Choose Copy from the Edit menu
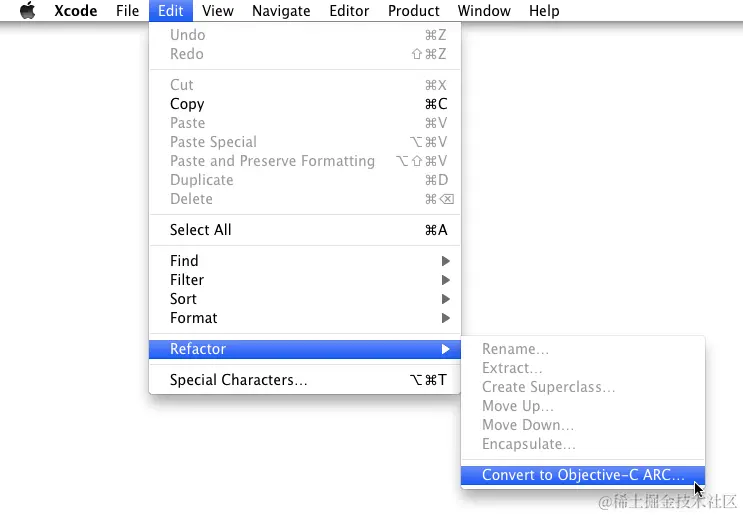Screen dimensions: 743x516 [305, 104]
